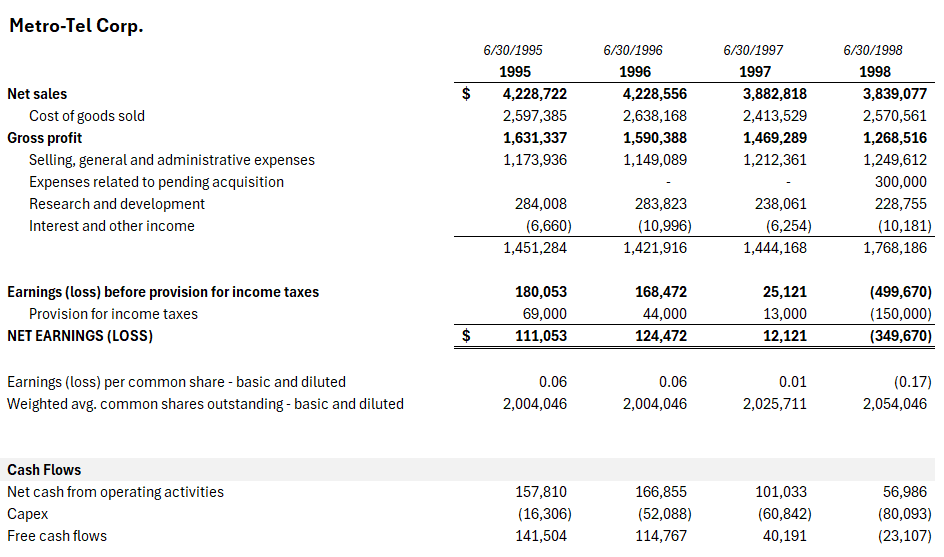Select the NET EARNINGS (LOSS) label
944x557 pixels.
coord(80,336)
